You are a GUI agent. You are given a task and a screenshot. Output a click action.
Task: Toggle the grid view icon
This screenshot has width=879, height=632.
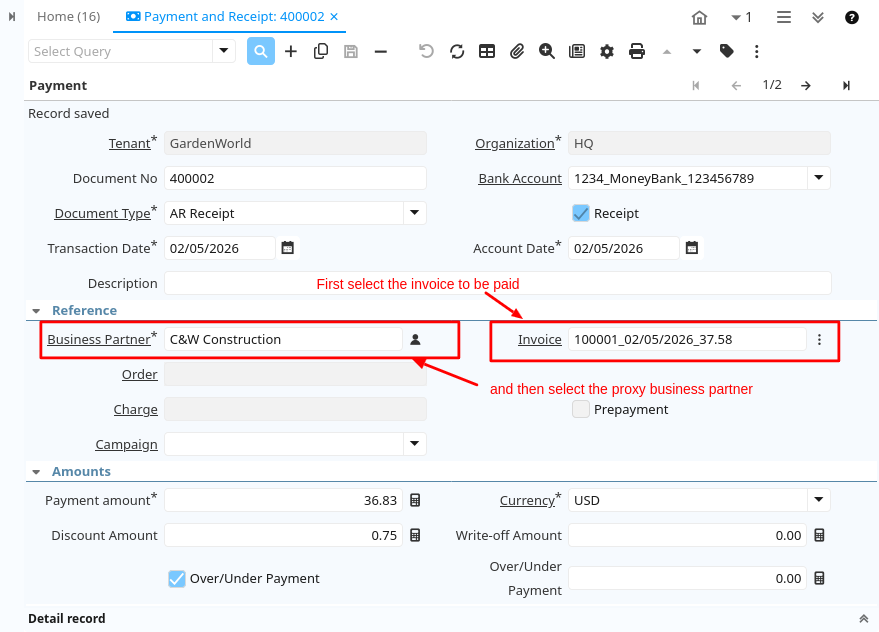487,51
